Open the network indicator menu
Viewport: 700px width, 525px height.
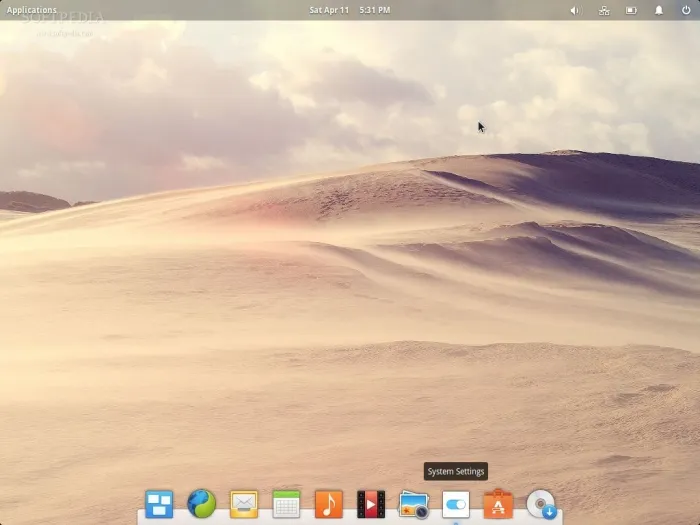pos(603,10)
